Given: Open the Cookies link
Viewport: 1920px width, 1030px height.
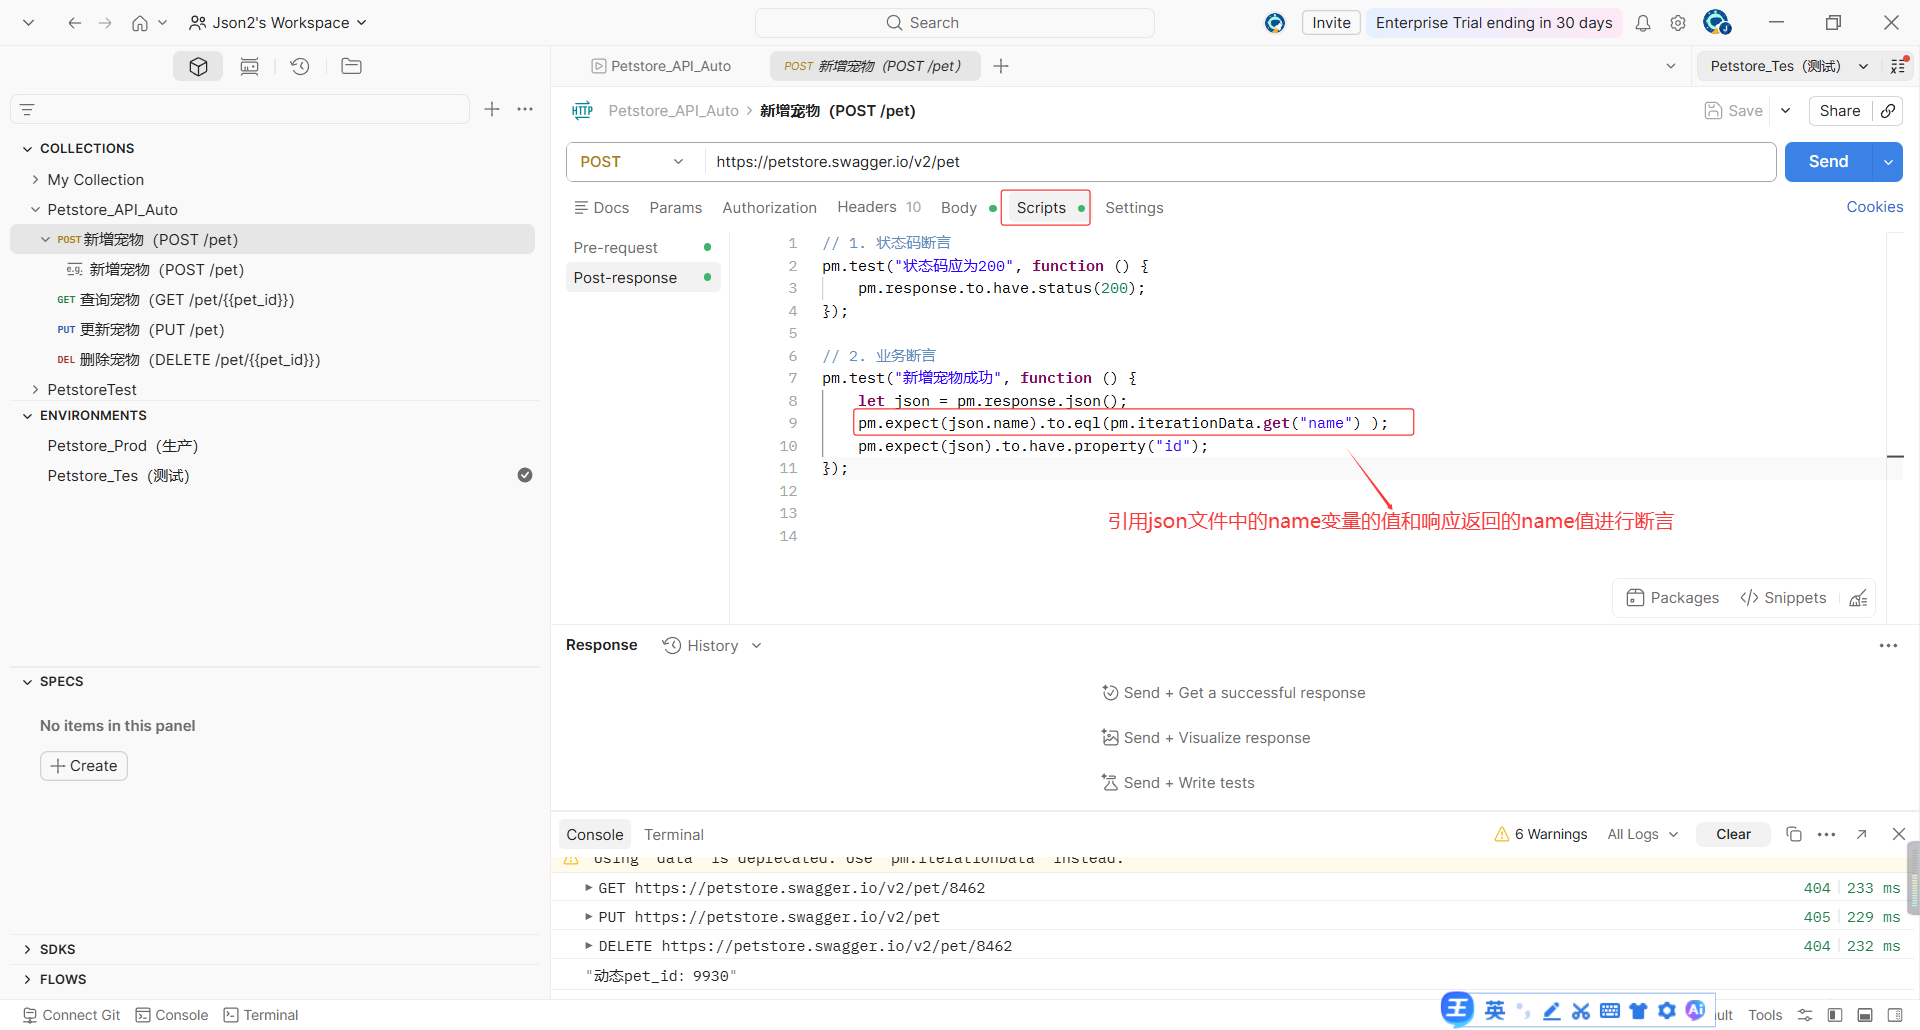Looking at the screenshot, I should click(1874, 207).
